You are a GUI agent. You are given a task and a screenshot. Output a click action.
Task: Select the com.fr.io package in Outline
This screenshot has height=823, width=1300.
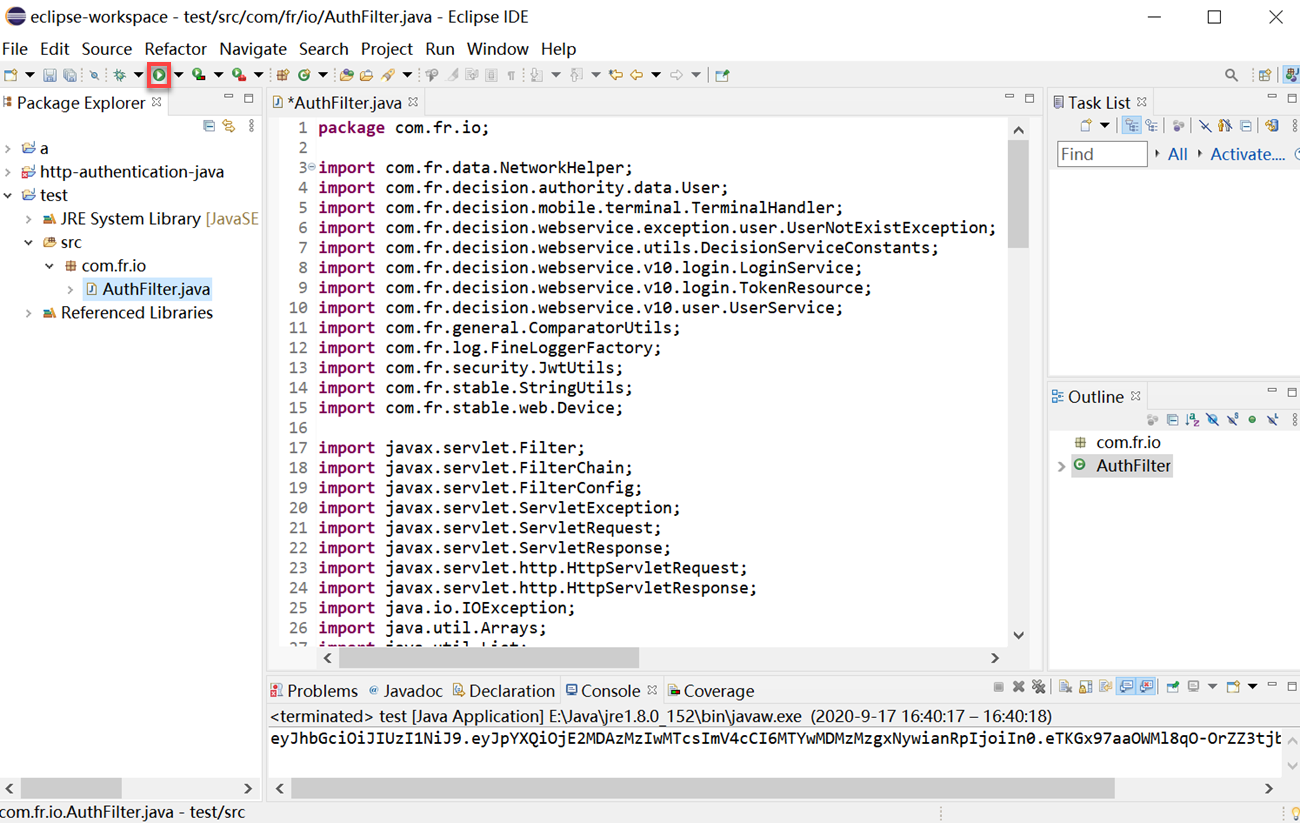pos(1128,442)
